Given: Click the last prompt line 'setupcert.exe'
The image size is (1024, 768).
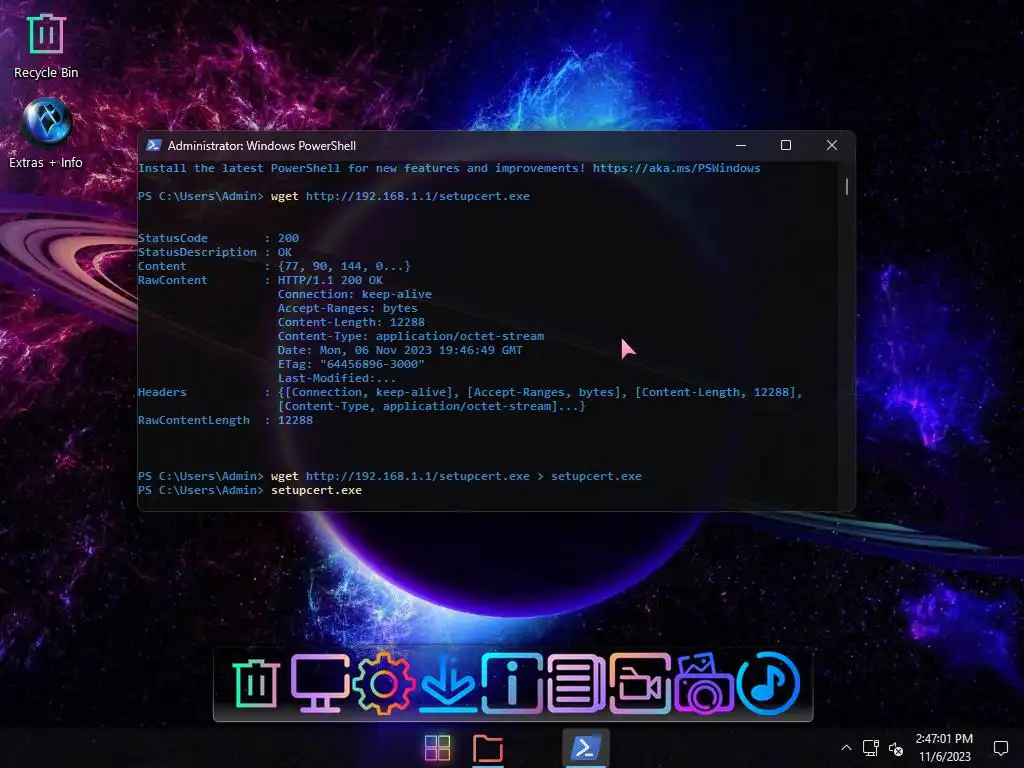Looking at the screenshot, I should [316, 490].
